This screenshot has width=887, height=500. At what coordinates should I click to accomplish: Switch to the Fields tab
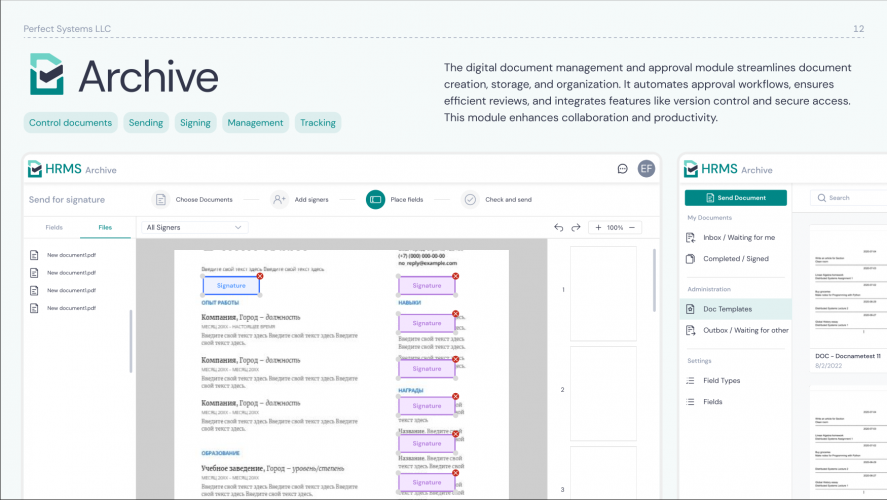[x=54, y=227]
